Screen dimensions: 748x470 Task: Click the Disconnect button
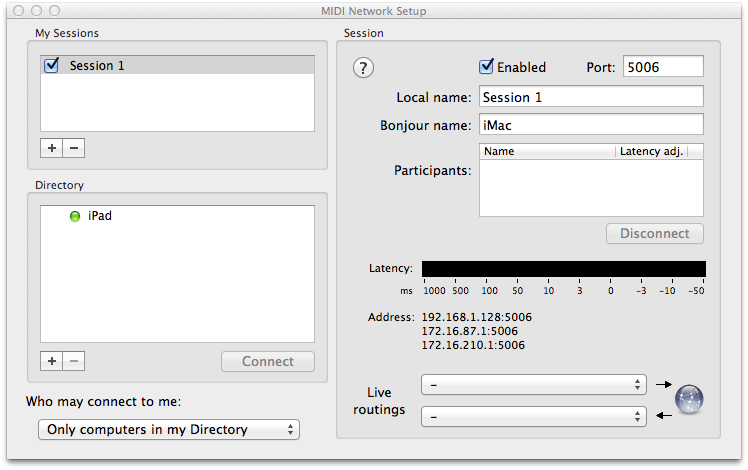click(x=654, y=233)
